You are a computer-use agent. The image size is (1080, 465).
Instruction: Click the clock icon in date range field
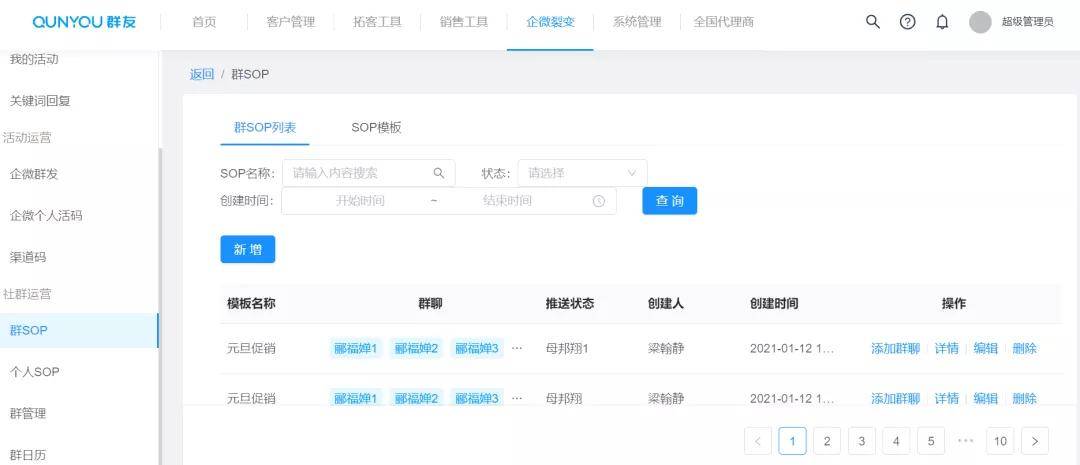coord(599,201)
